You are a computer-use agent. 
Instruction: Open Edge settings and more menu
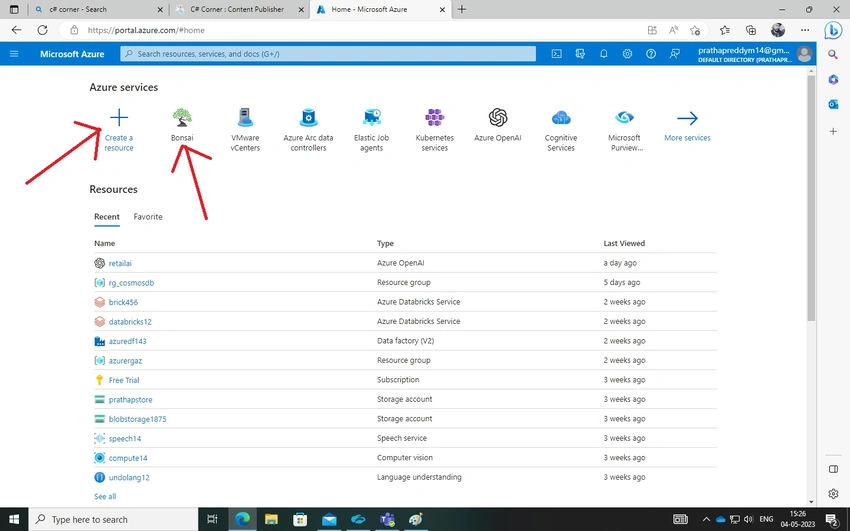click(x=805, y=30)
